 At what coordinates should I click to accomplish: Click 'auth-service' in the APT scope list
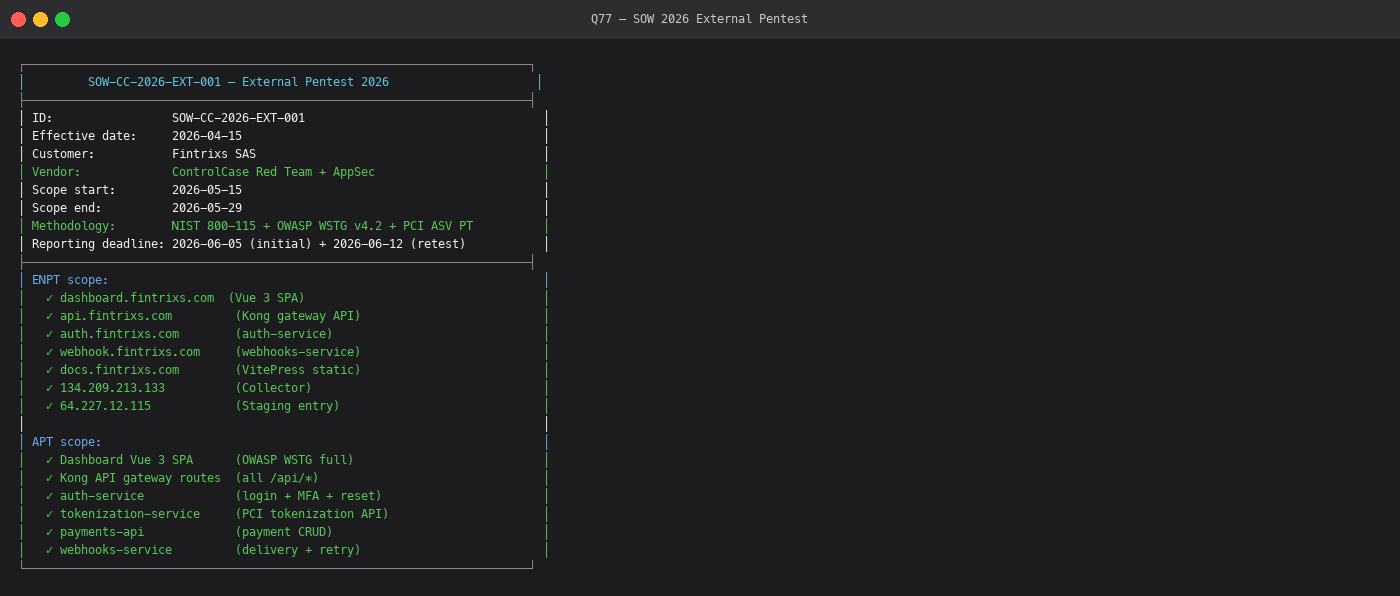[102, 496]
